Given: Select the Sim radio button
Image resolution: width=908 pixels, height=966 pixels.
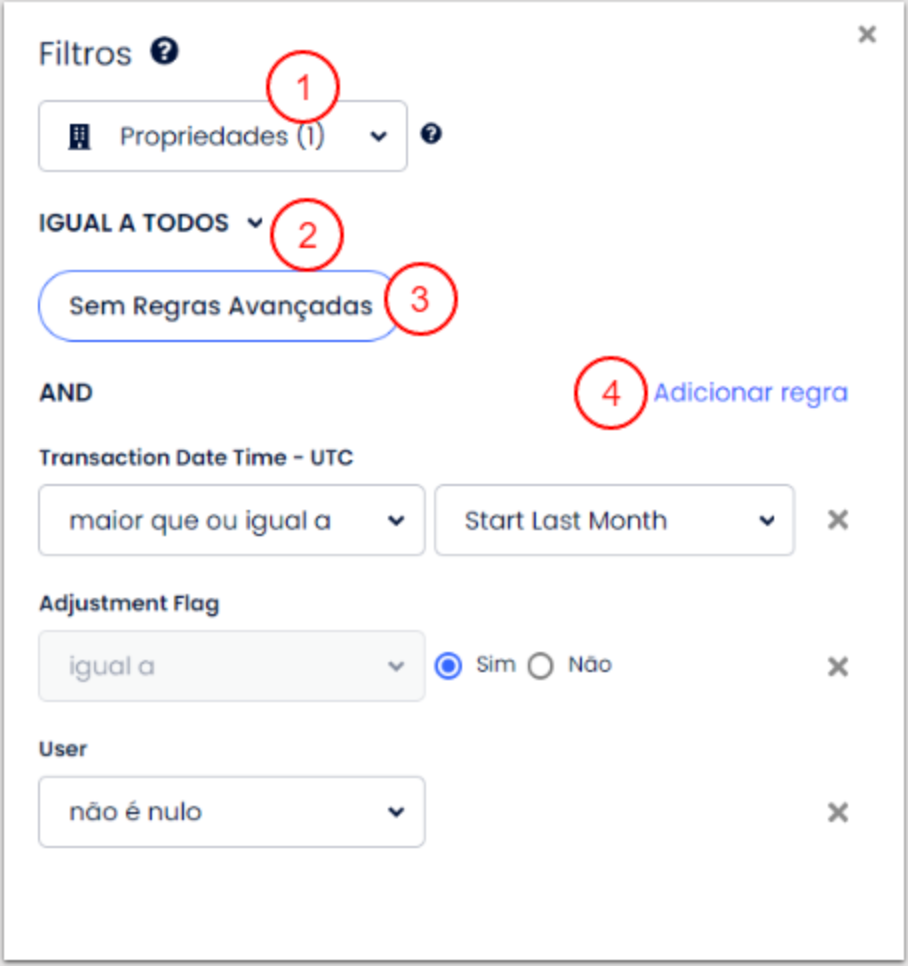Looking at the screenshot, I should 448,666.
